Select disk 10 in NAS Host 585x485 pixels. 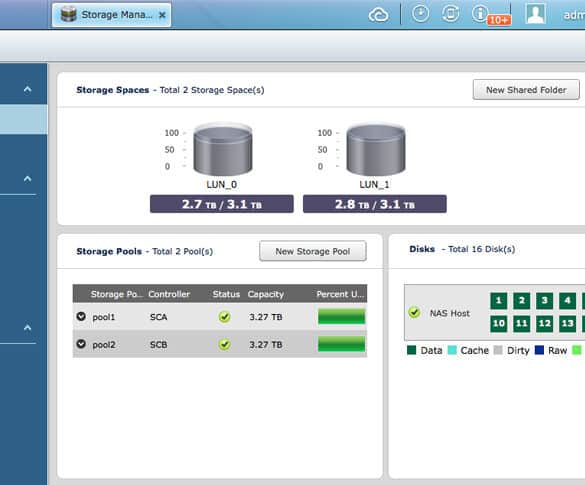498,323
